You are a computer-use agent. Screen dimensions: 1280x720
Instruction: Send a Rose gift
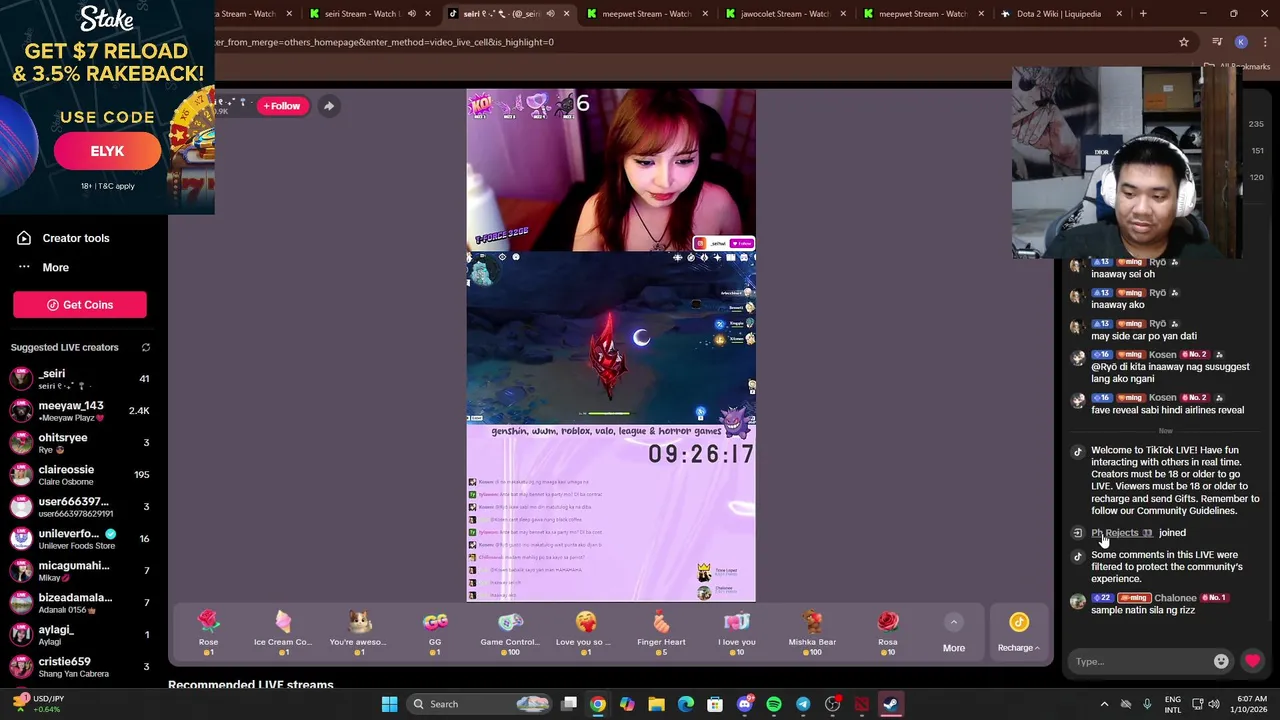tap(208, 633)
